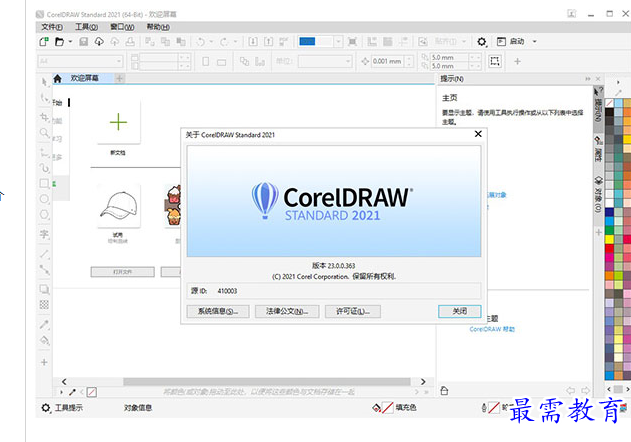Open the CorelDRAW 帮助 link
The height and width of the screenshot is (442, 631).
coord(492,329)
